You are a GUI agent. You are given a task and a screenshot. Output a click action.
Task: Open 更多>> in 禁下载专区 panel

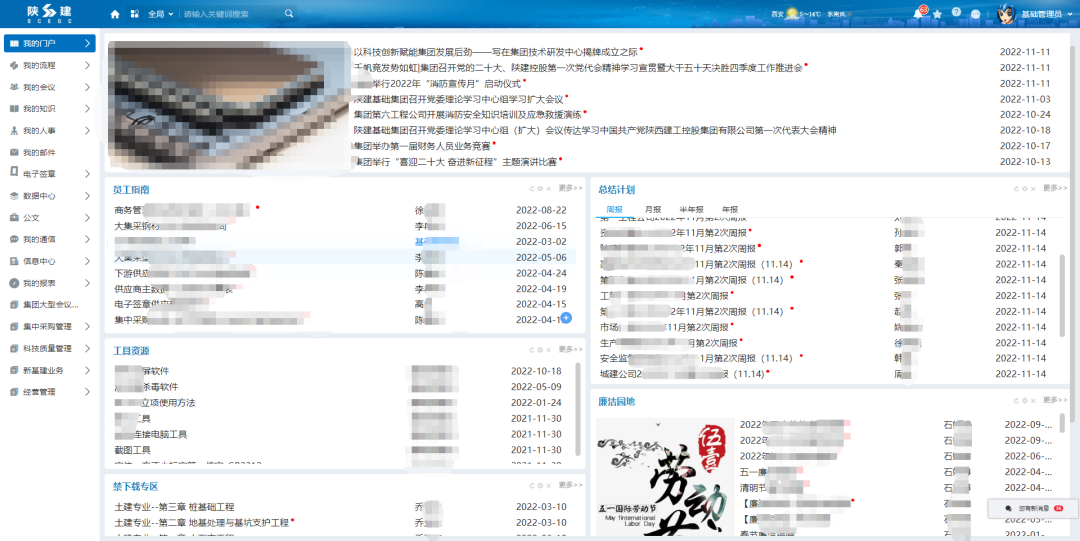(x=570, y=484)
